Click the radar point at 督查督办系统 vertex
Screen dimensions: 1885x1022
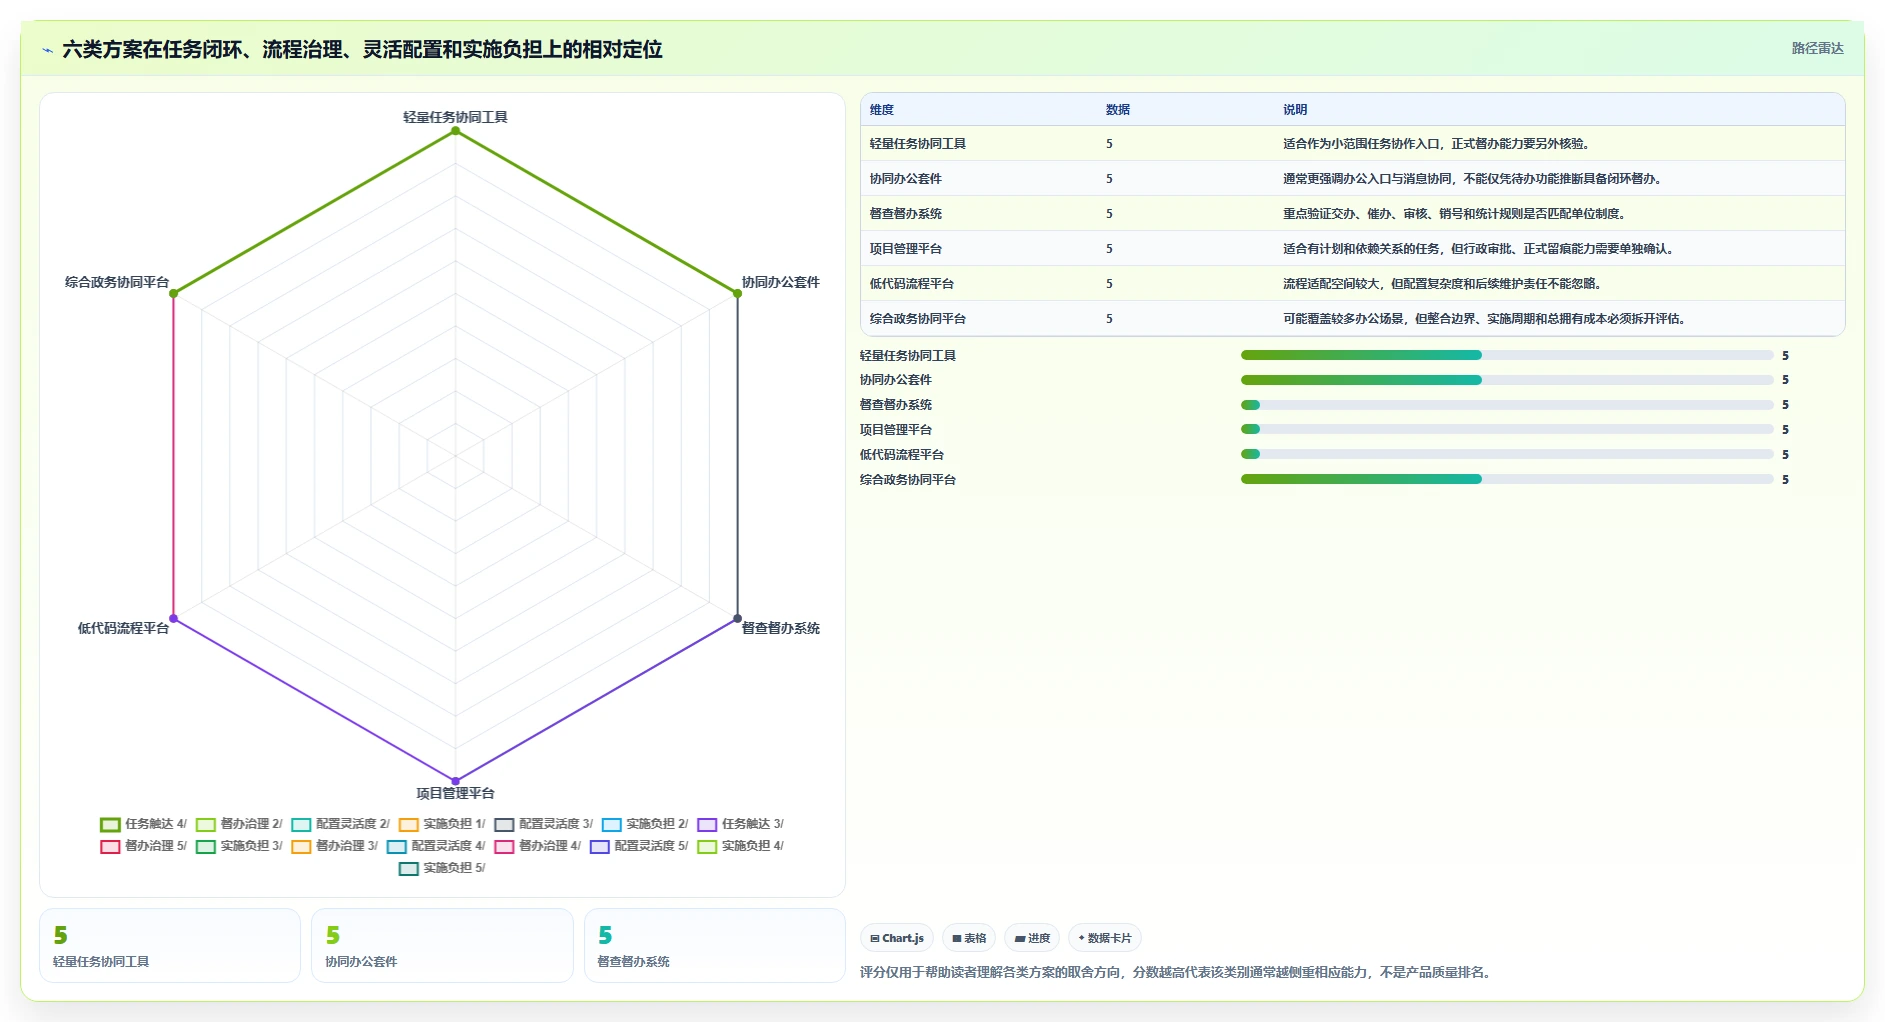[x=738, y=619]
